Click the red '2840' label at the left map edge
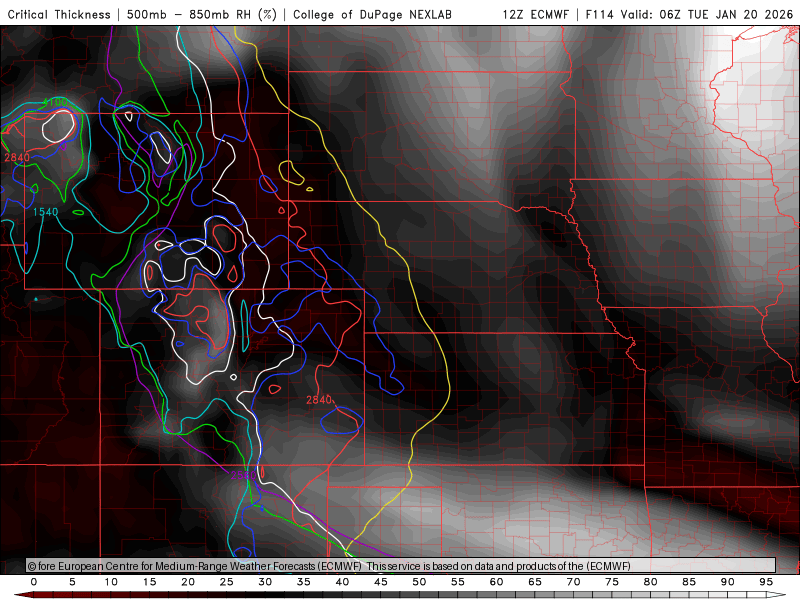 [17, 158]
